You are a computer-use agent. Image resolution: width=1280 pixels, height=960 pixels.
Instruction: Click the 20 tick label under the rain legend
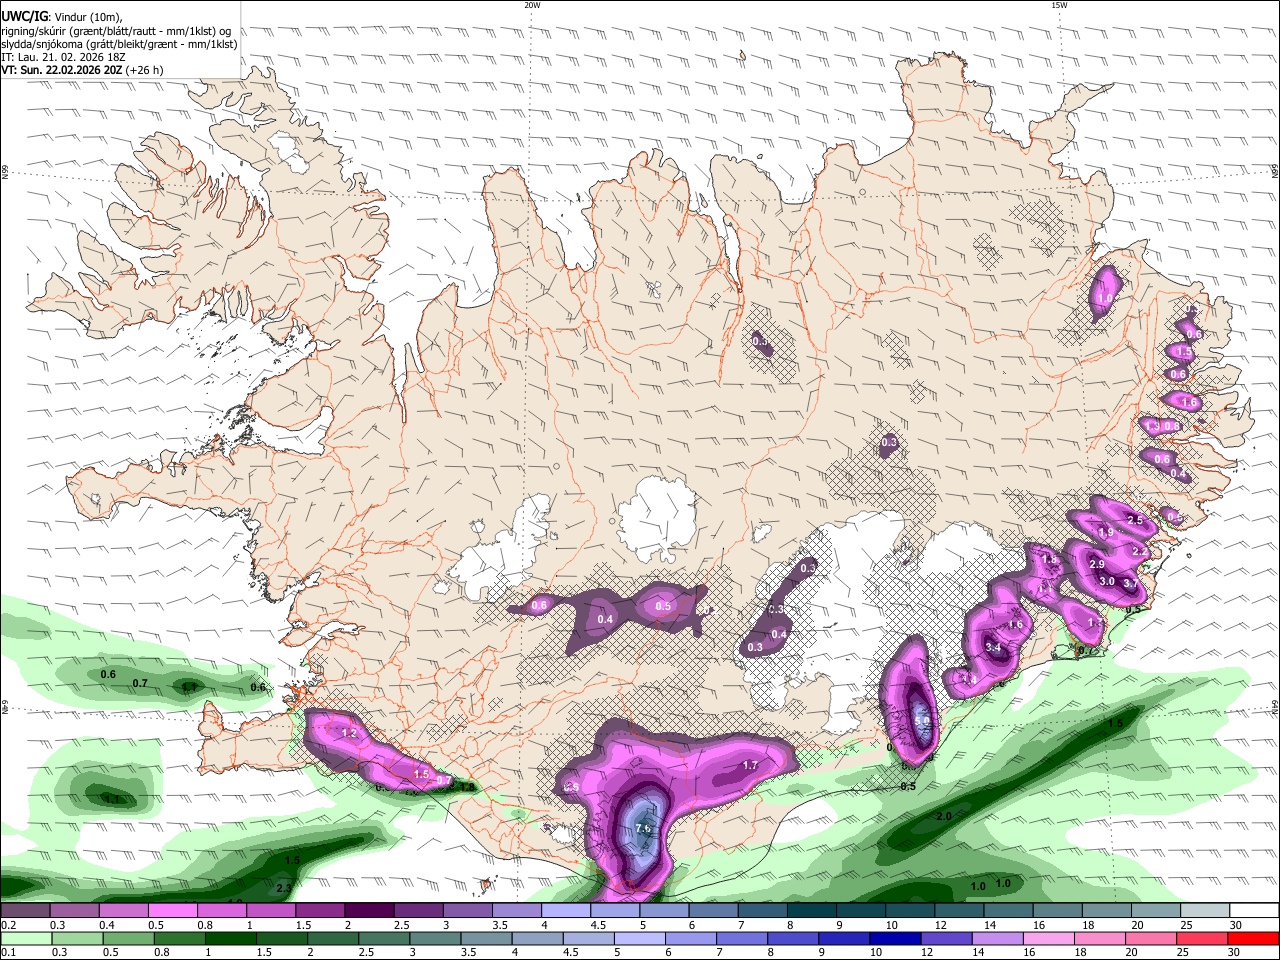click(x=1131, y=952)
